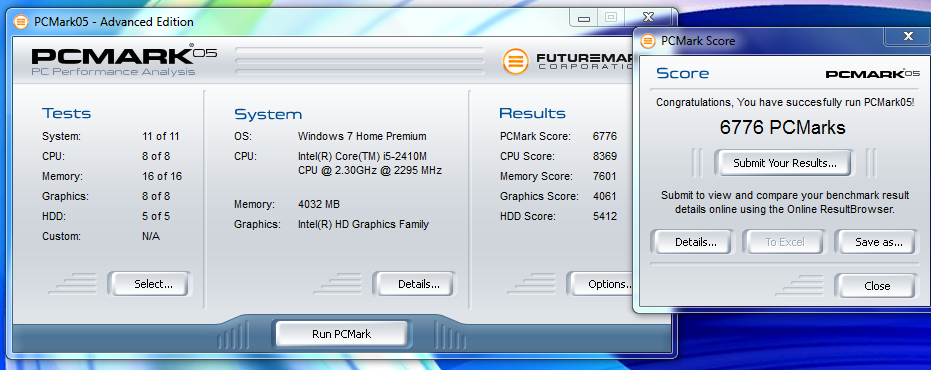Click the '6776 PCMarks' score text
The image size is (931, 370).
click(783, 128)
